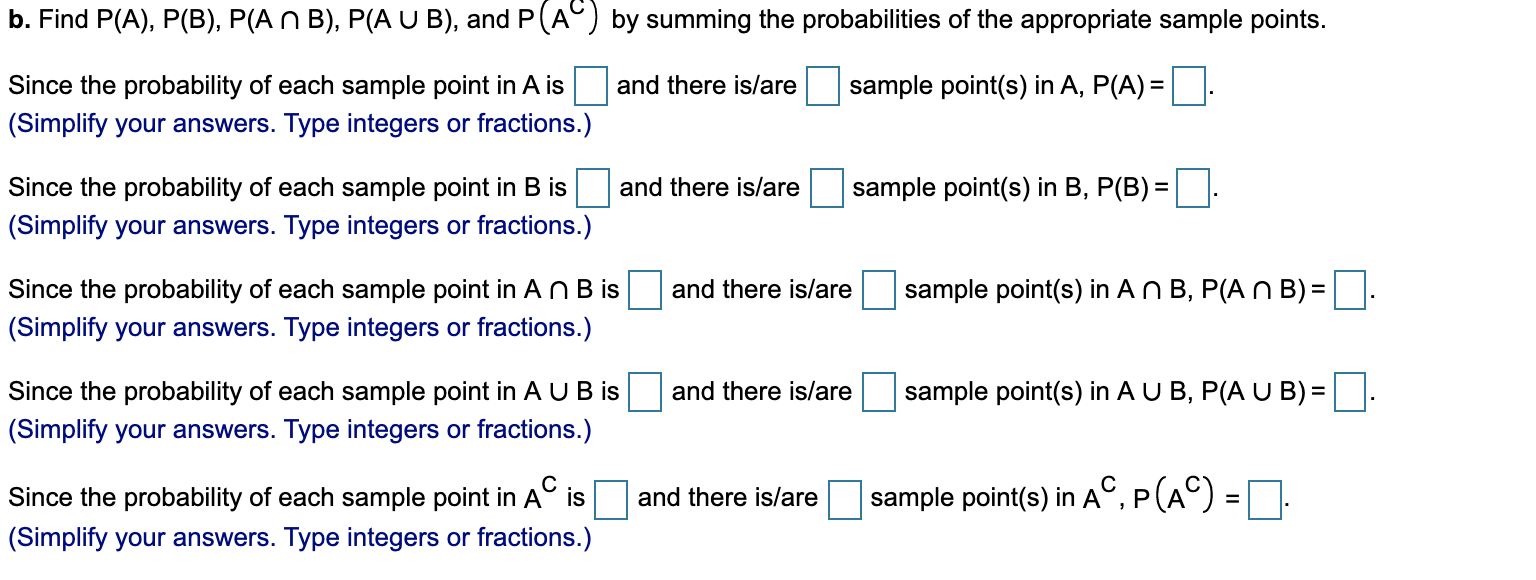The height and width of the screenshot is (580, 1536).
Task: Click the count box for sample points in A ∪ B
Action: [877, 394]
